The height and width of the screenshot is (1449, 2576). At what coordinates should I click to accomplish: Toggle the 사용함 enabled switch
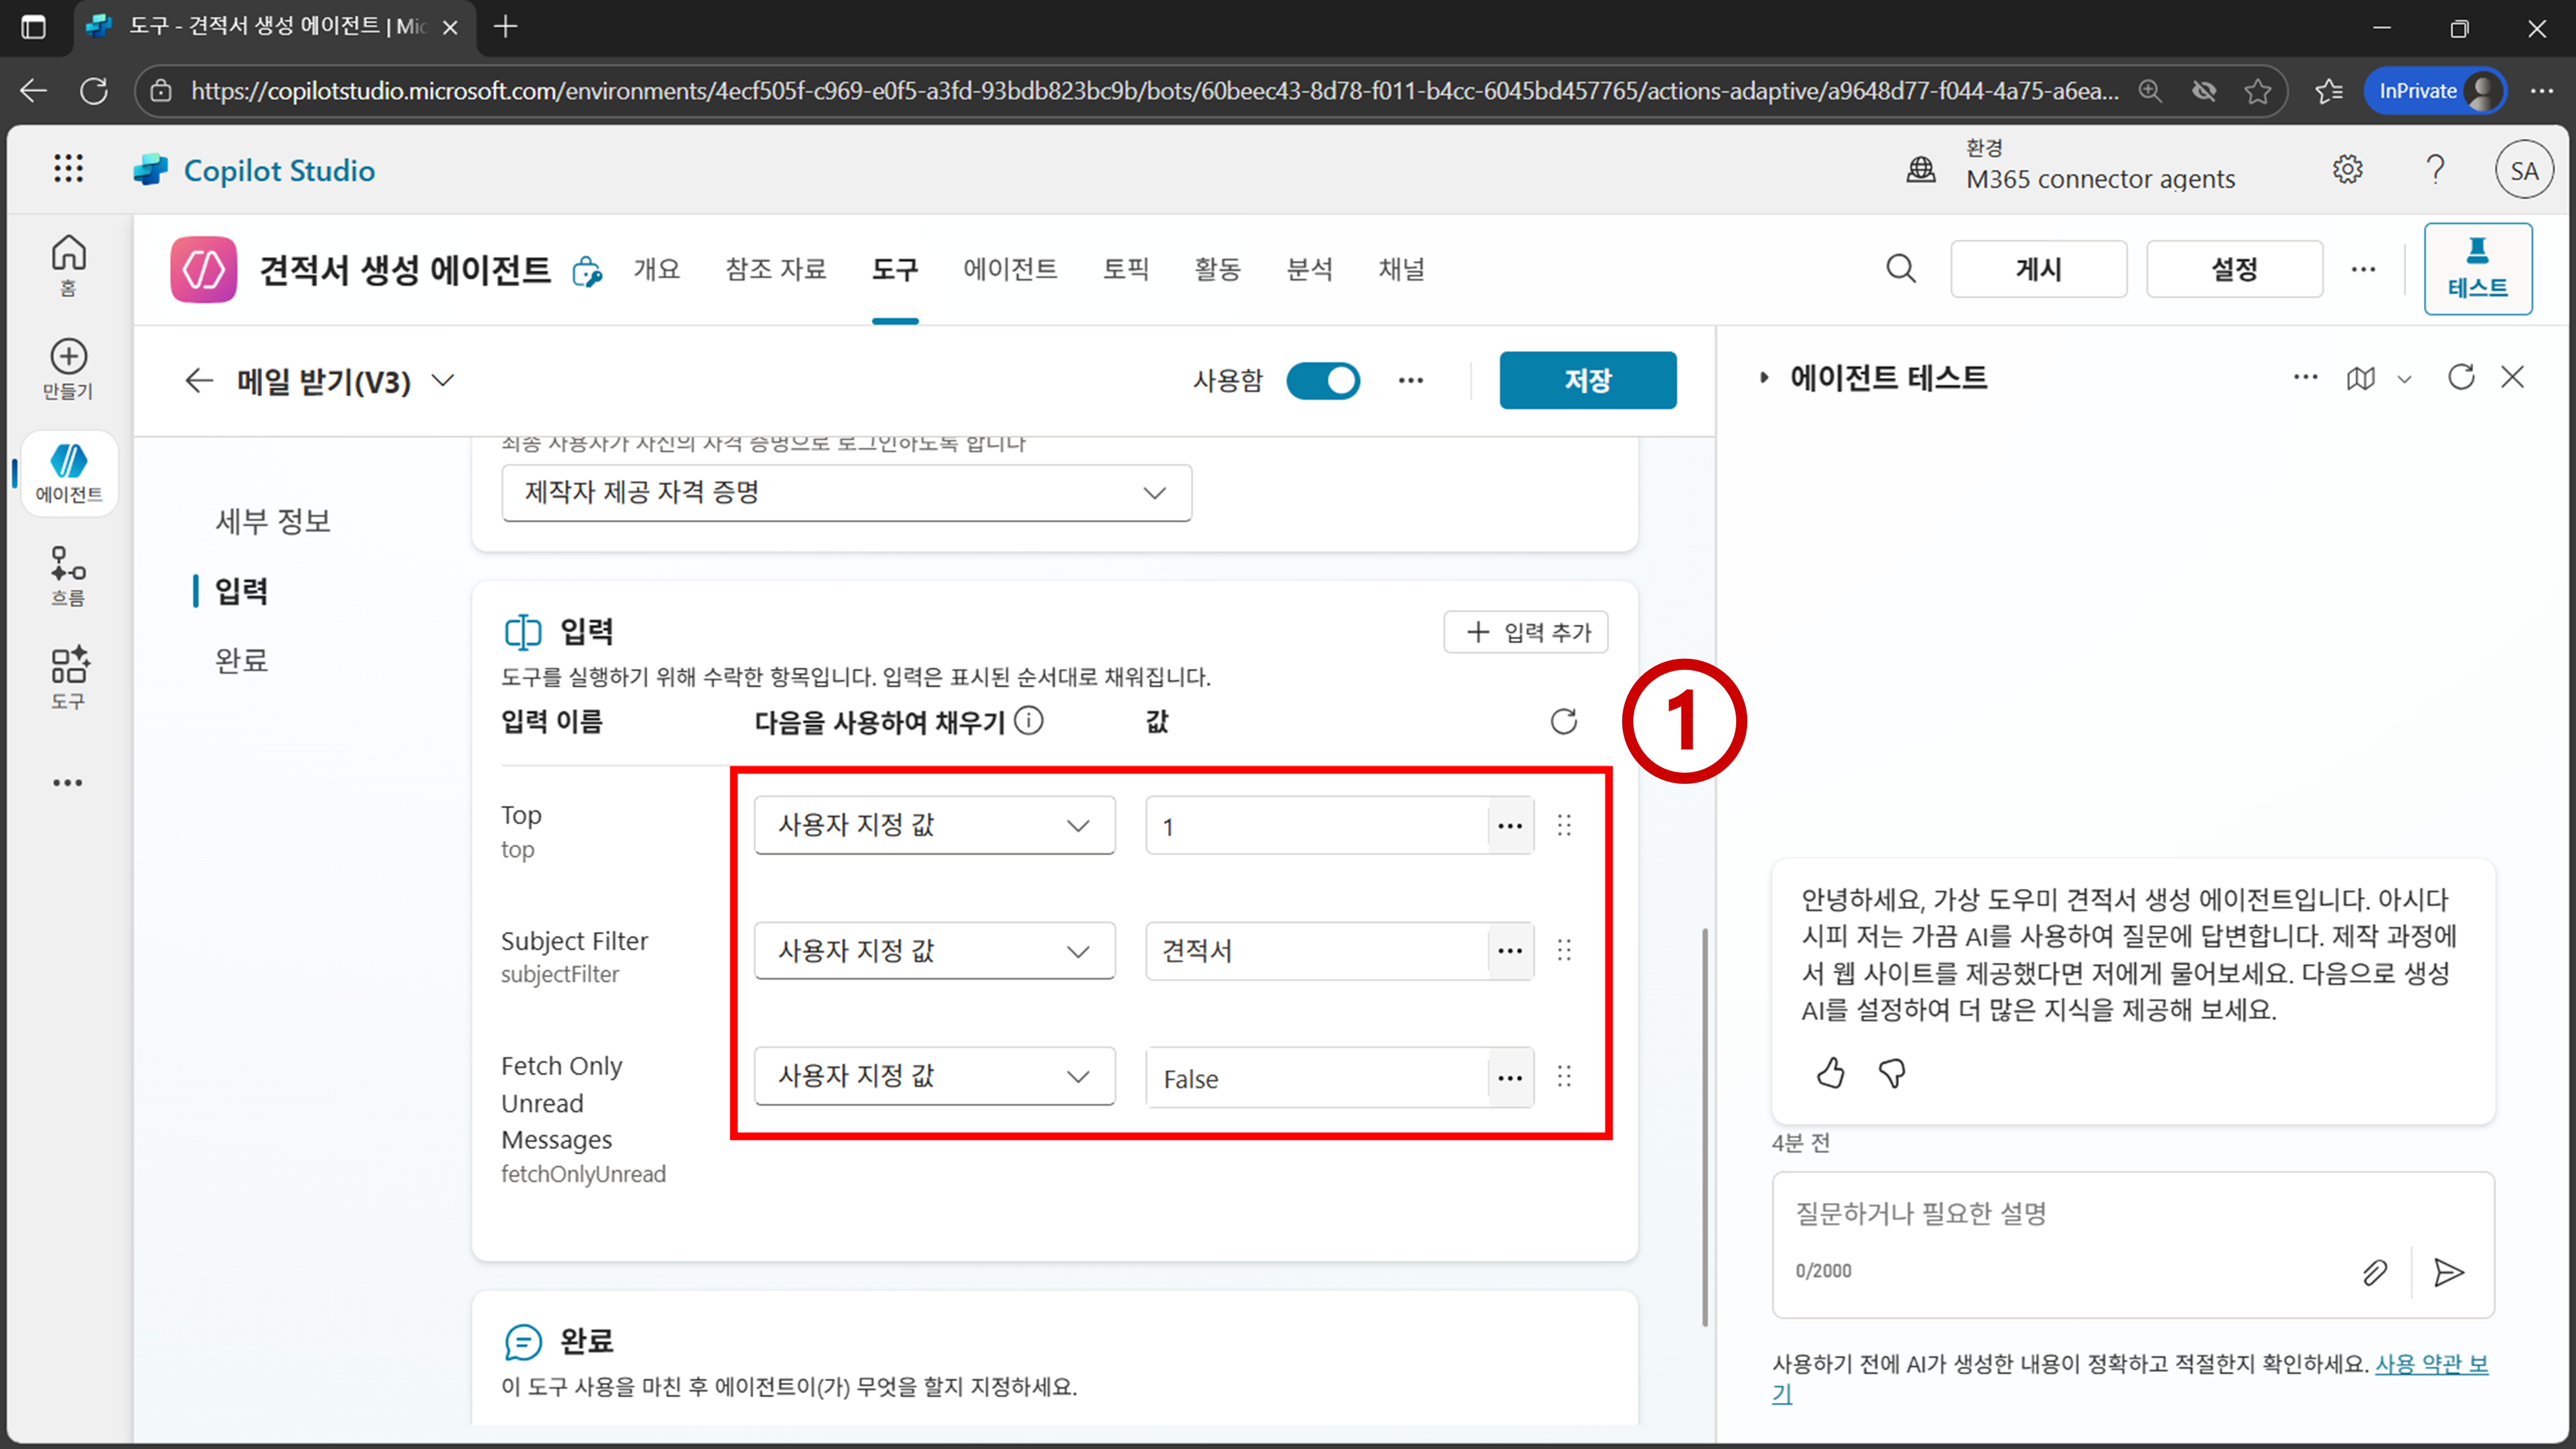pos(1322,380)
